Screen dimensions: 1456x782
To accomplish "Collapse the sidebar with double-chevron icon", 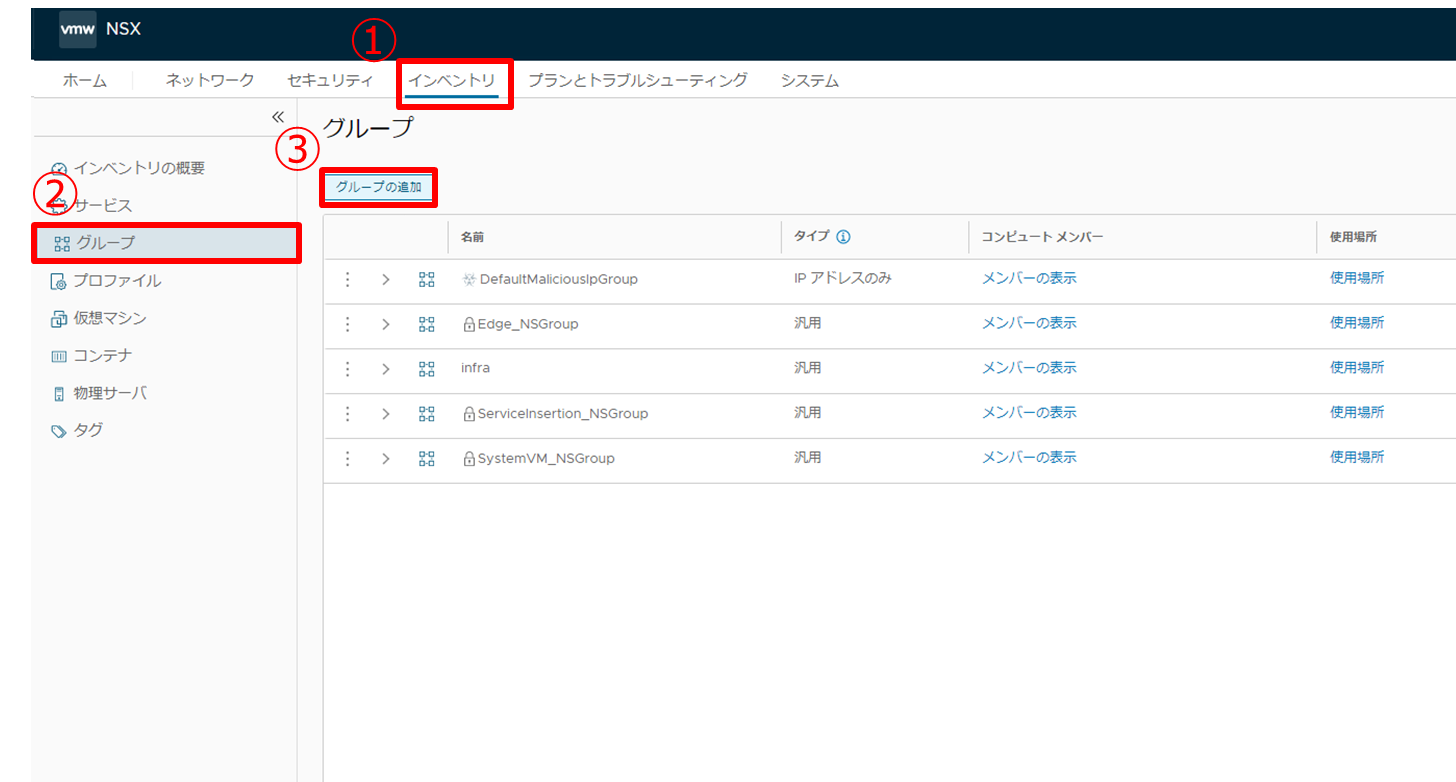I will (278, 117).
